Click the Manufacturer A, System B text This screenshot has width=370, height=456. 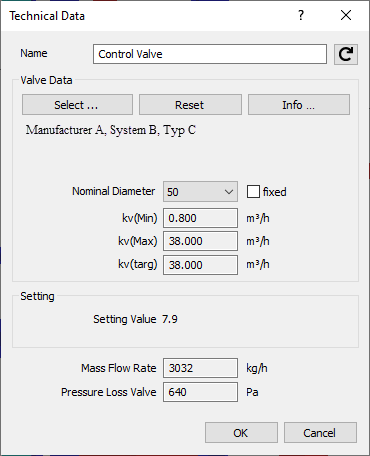click(111, 130)
